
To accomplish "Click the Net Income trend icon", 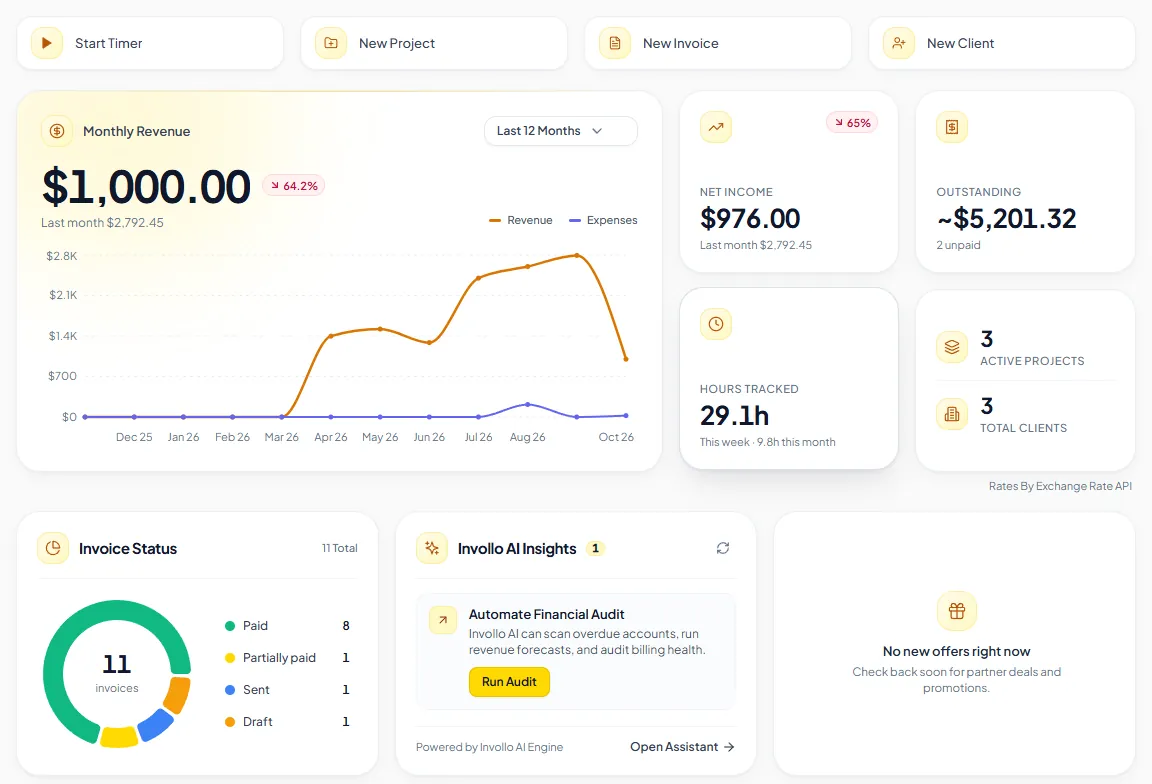I will (x=716, y=127).
